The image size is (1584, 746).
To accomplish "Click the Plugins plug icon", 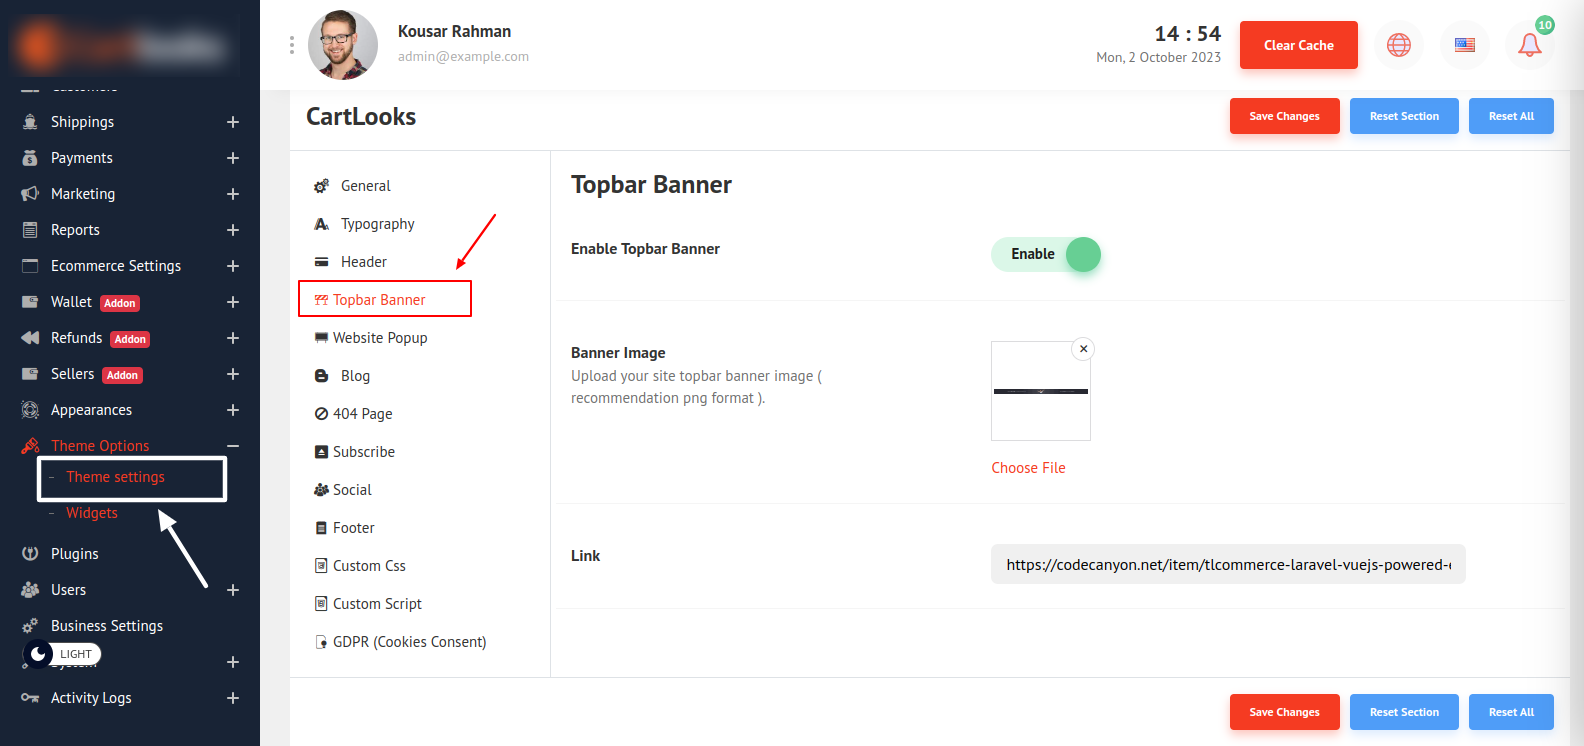I will pos(30,554).
